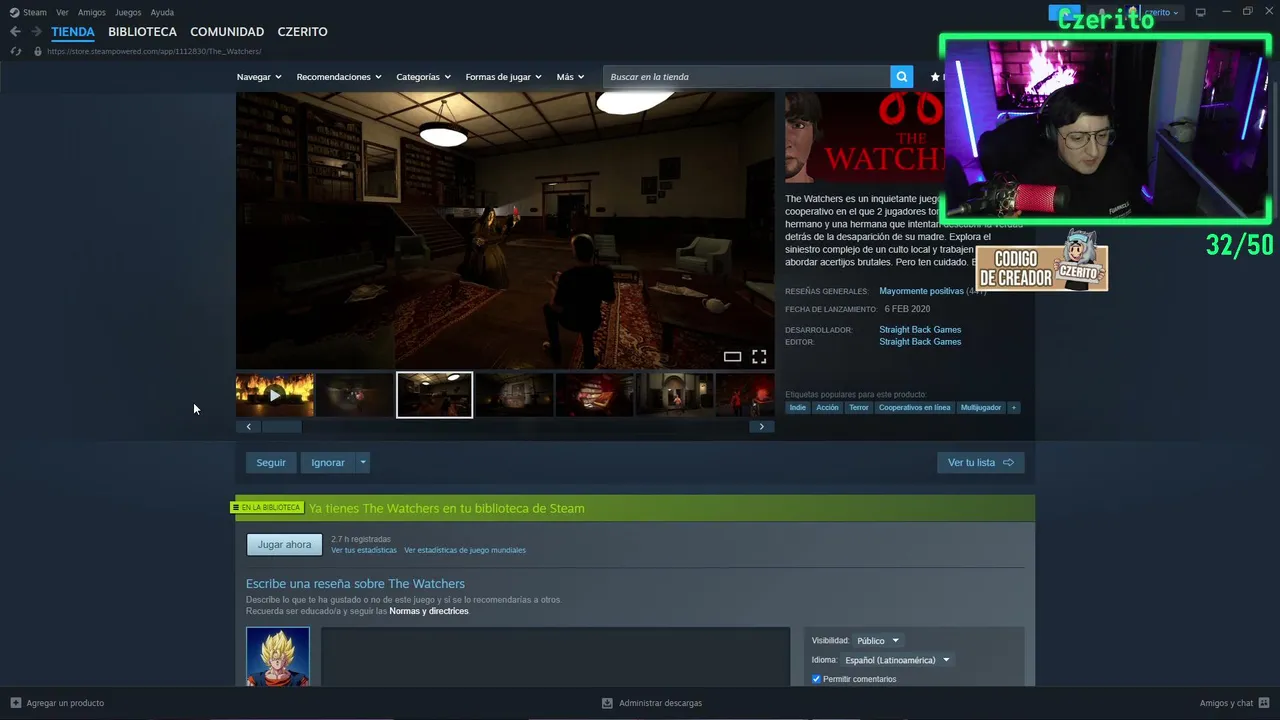The width and height of the screenshot is (1280, 720).
Task: Open Ver tus estadísticas link
Action: [x=364, y=550]
